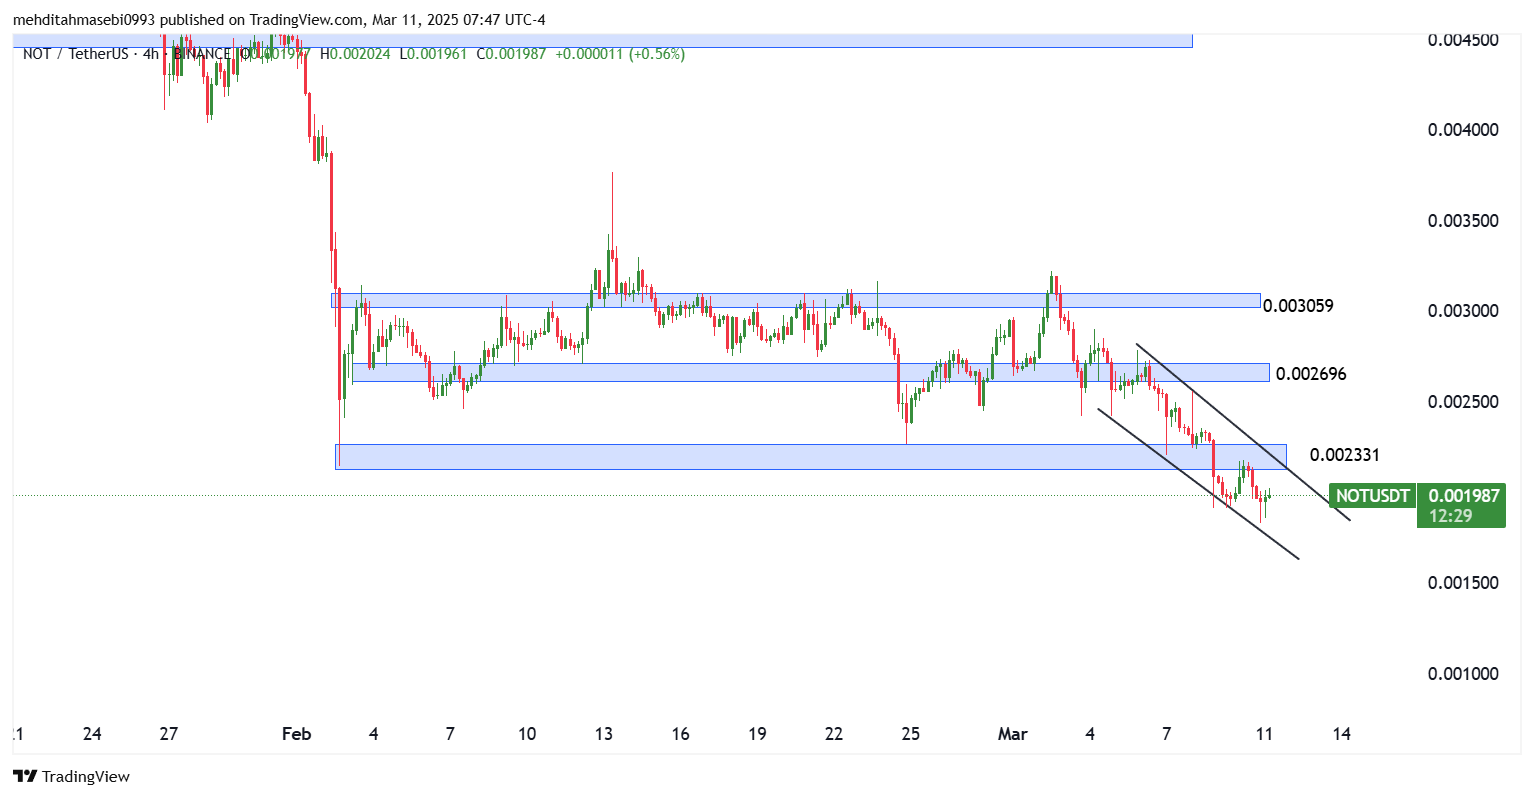Click the 24 date label on time axis
Image resolution: width=1534 pixels, height=798 pixels.
click(x=92, y=734)
